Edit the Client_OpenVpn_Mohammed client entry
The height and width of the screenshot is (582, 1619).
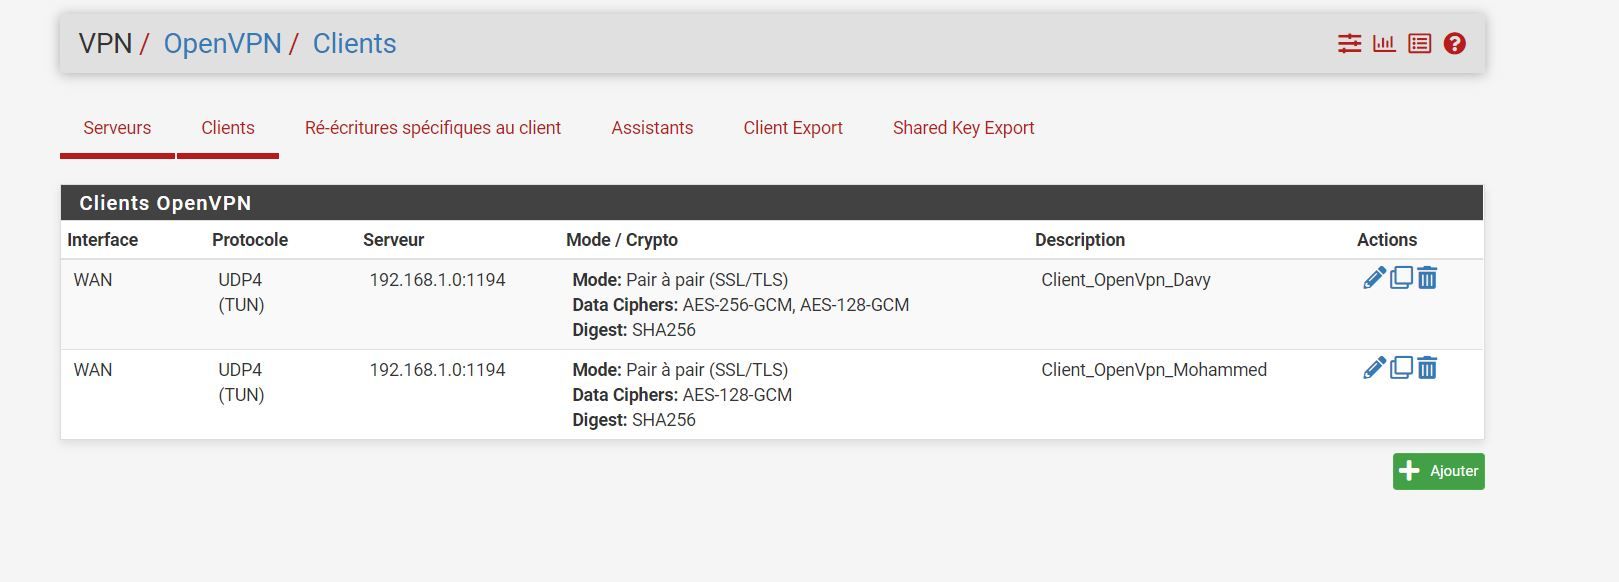pos(1374,368)
